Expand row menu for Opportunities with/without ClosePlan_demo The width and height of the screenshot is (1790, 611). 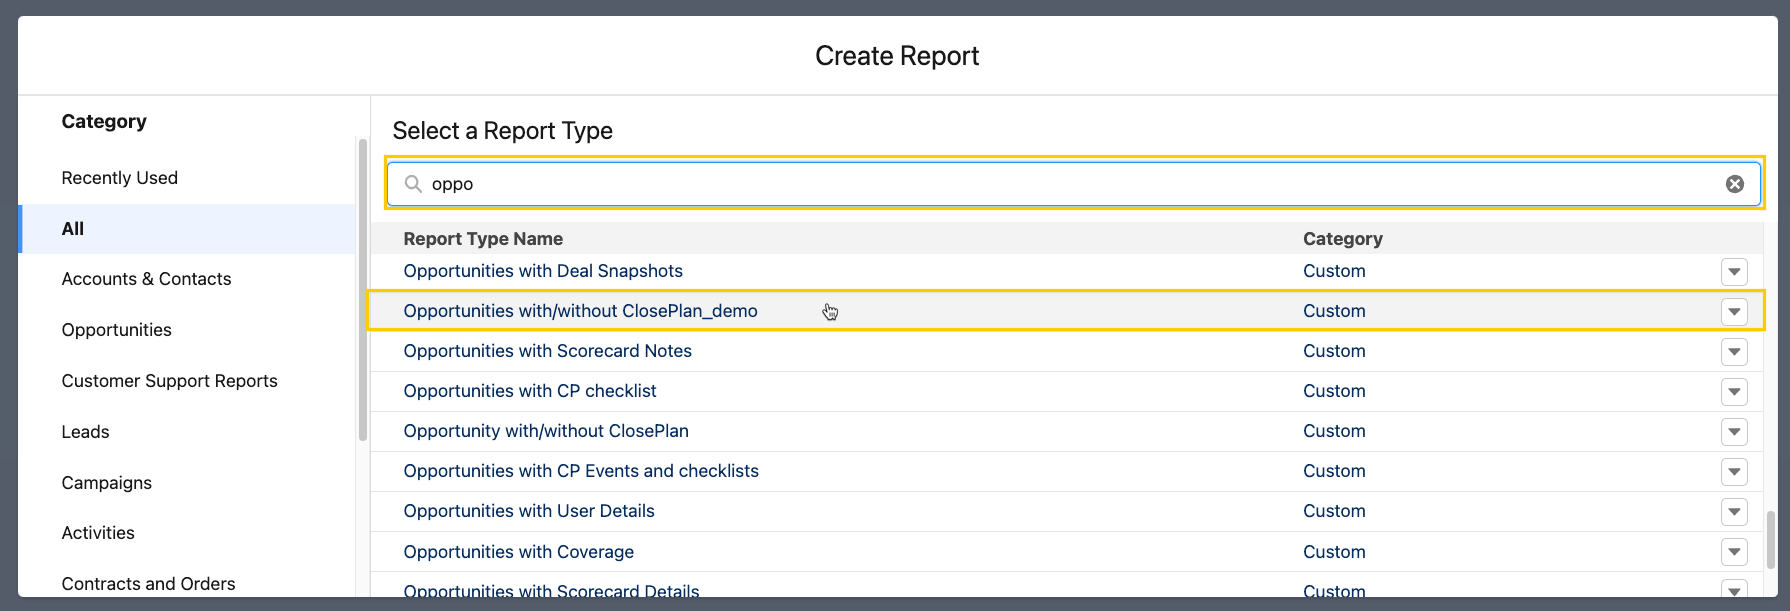[1734, 312]
